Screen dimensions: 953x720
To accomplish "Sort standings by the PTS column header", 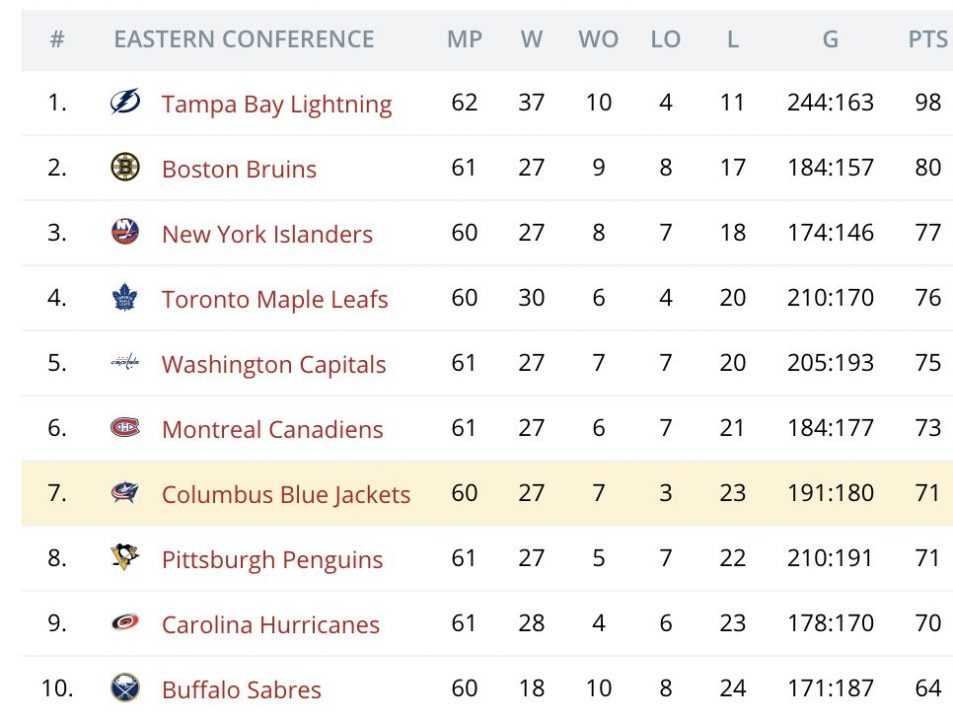I will point(927,40).
